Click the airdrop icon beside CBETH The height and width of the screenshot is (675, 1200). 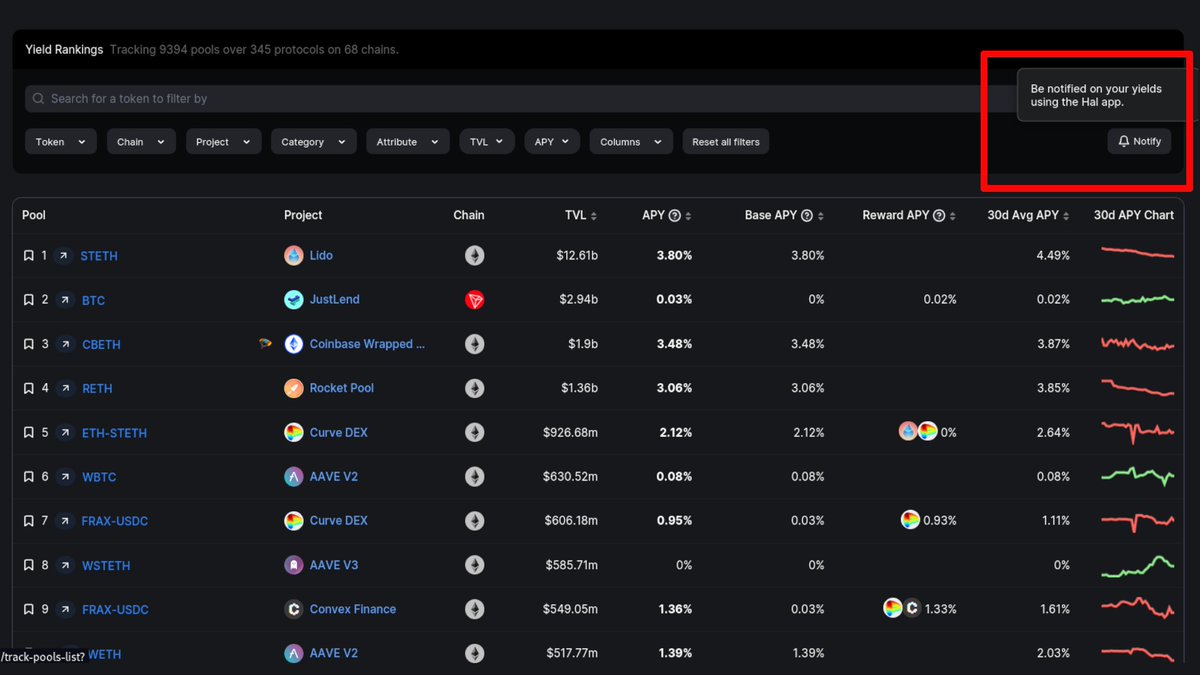pos(265,343)
